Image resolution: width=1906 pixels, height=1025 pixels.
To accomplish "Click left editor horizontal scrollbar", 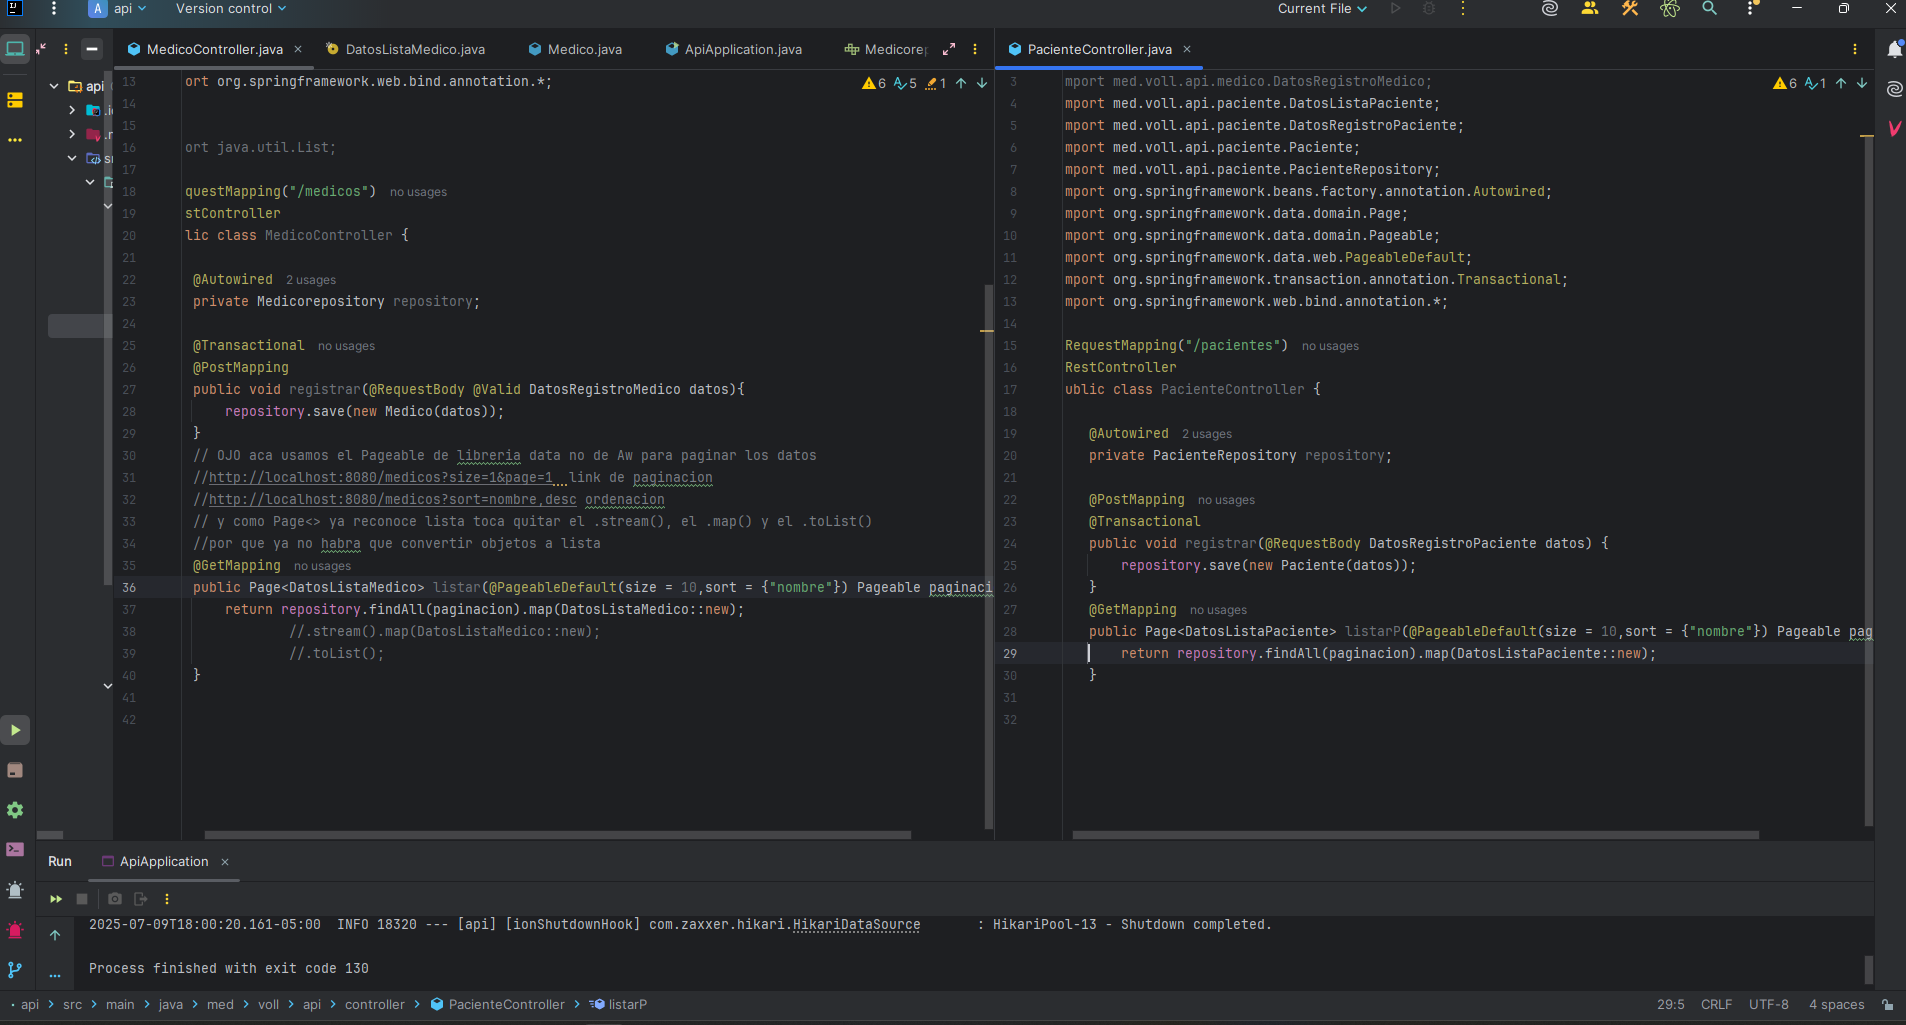I will (558, 835).
